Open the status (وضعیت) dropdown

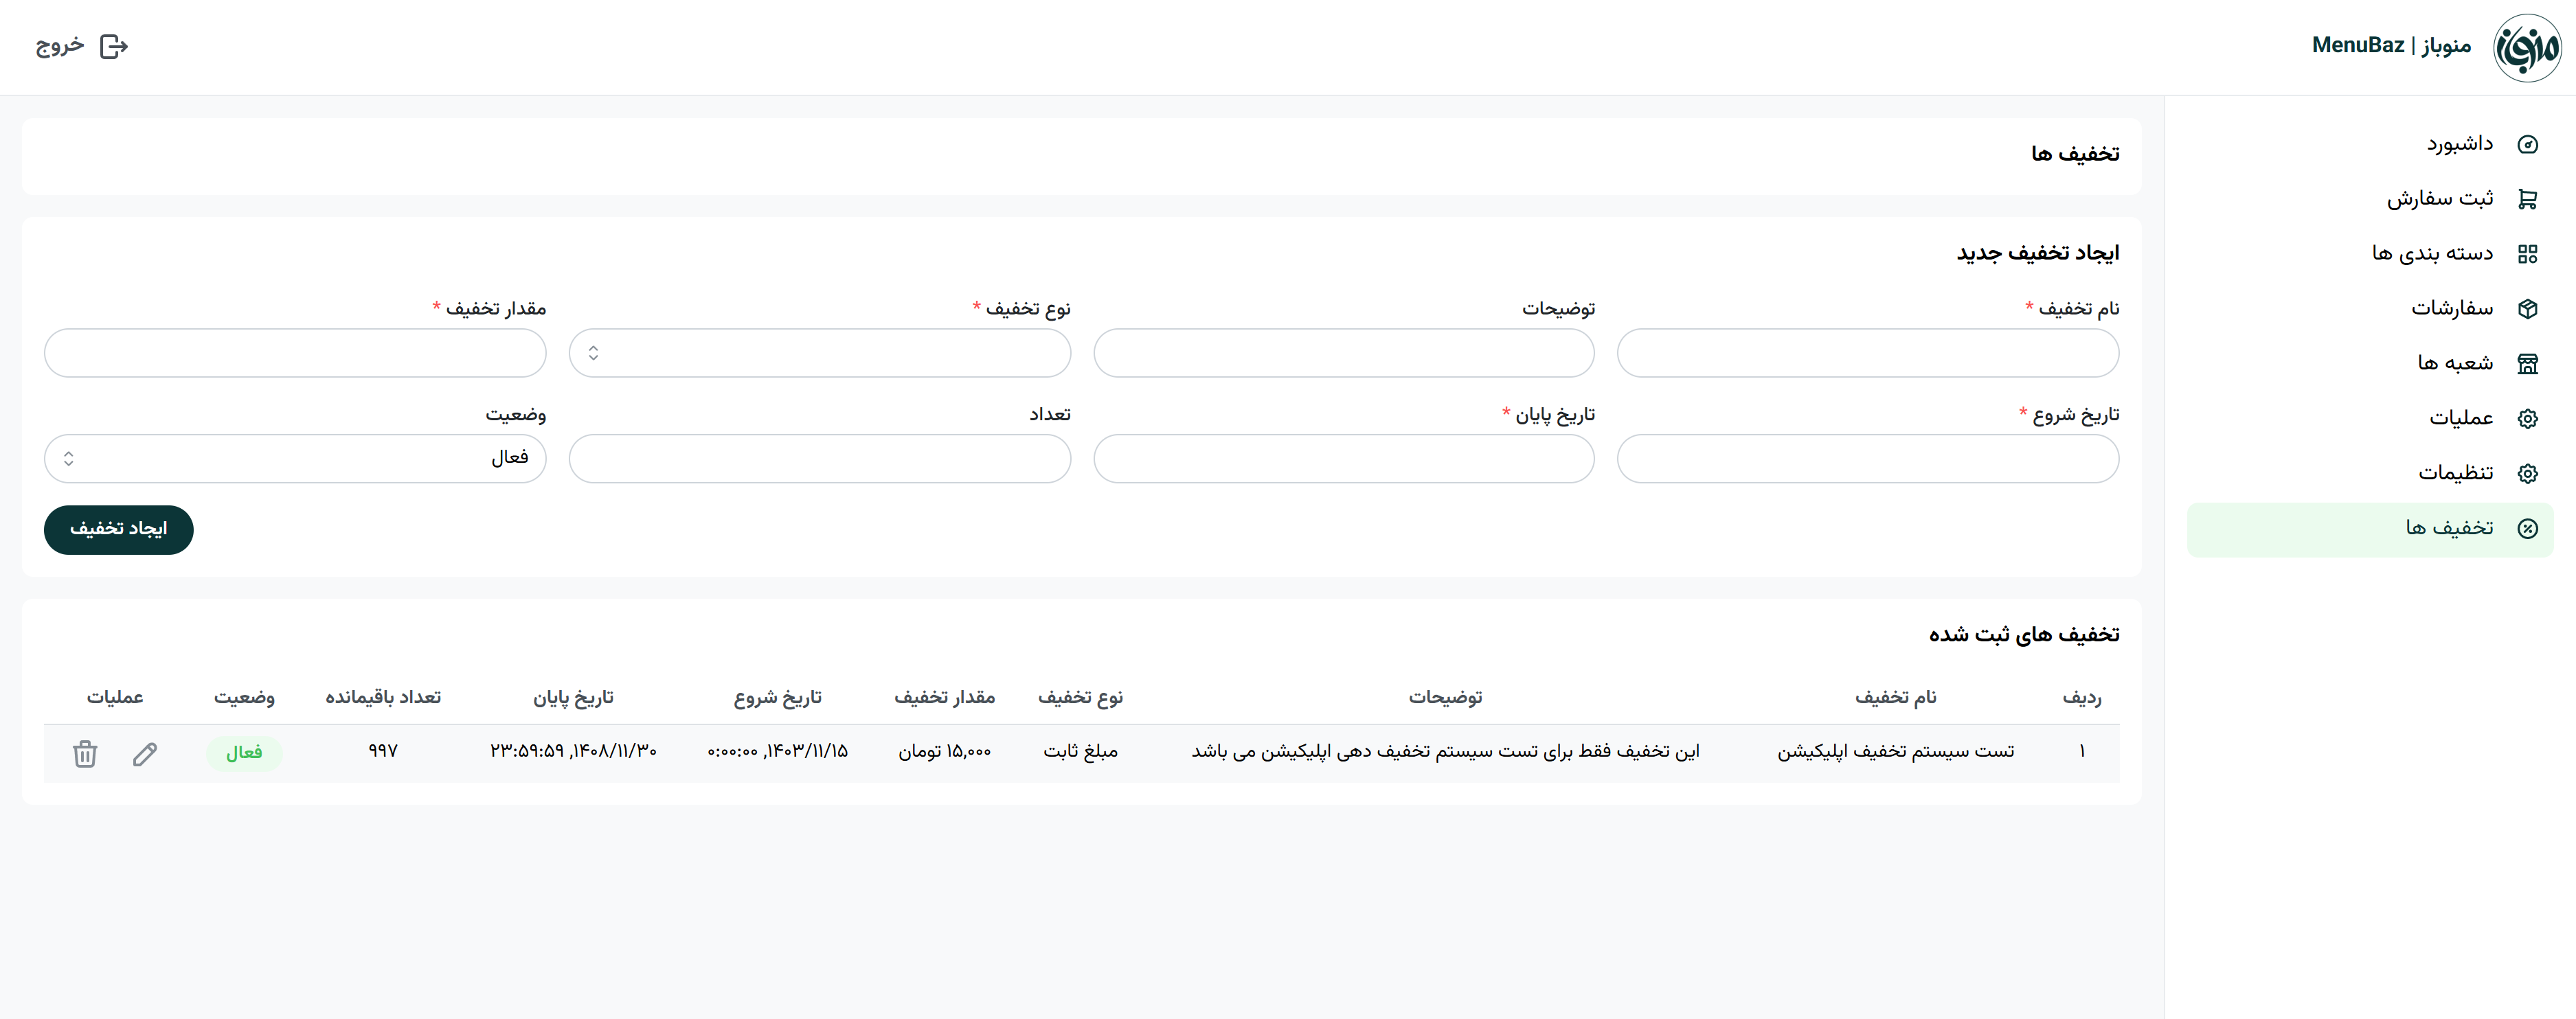295,459
